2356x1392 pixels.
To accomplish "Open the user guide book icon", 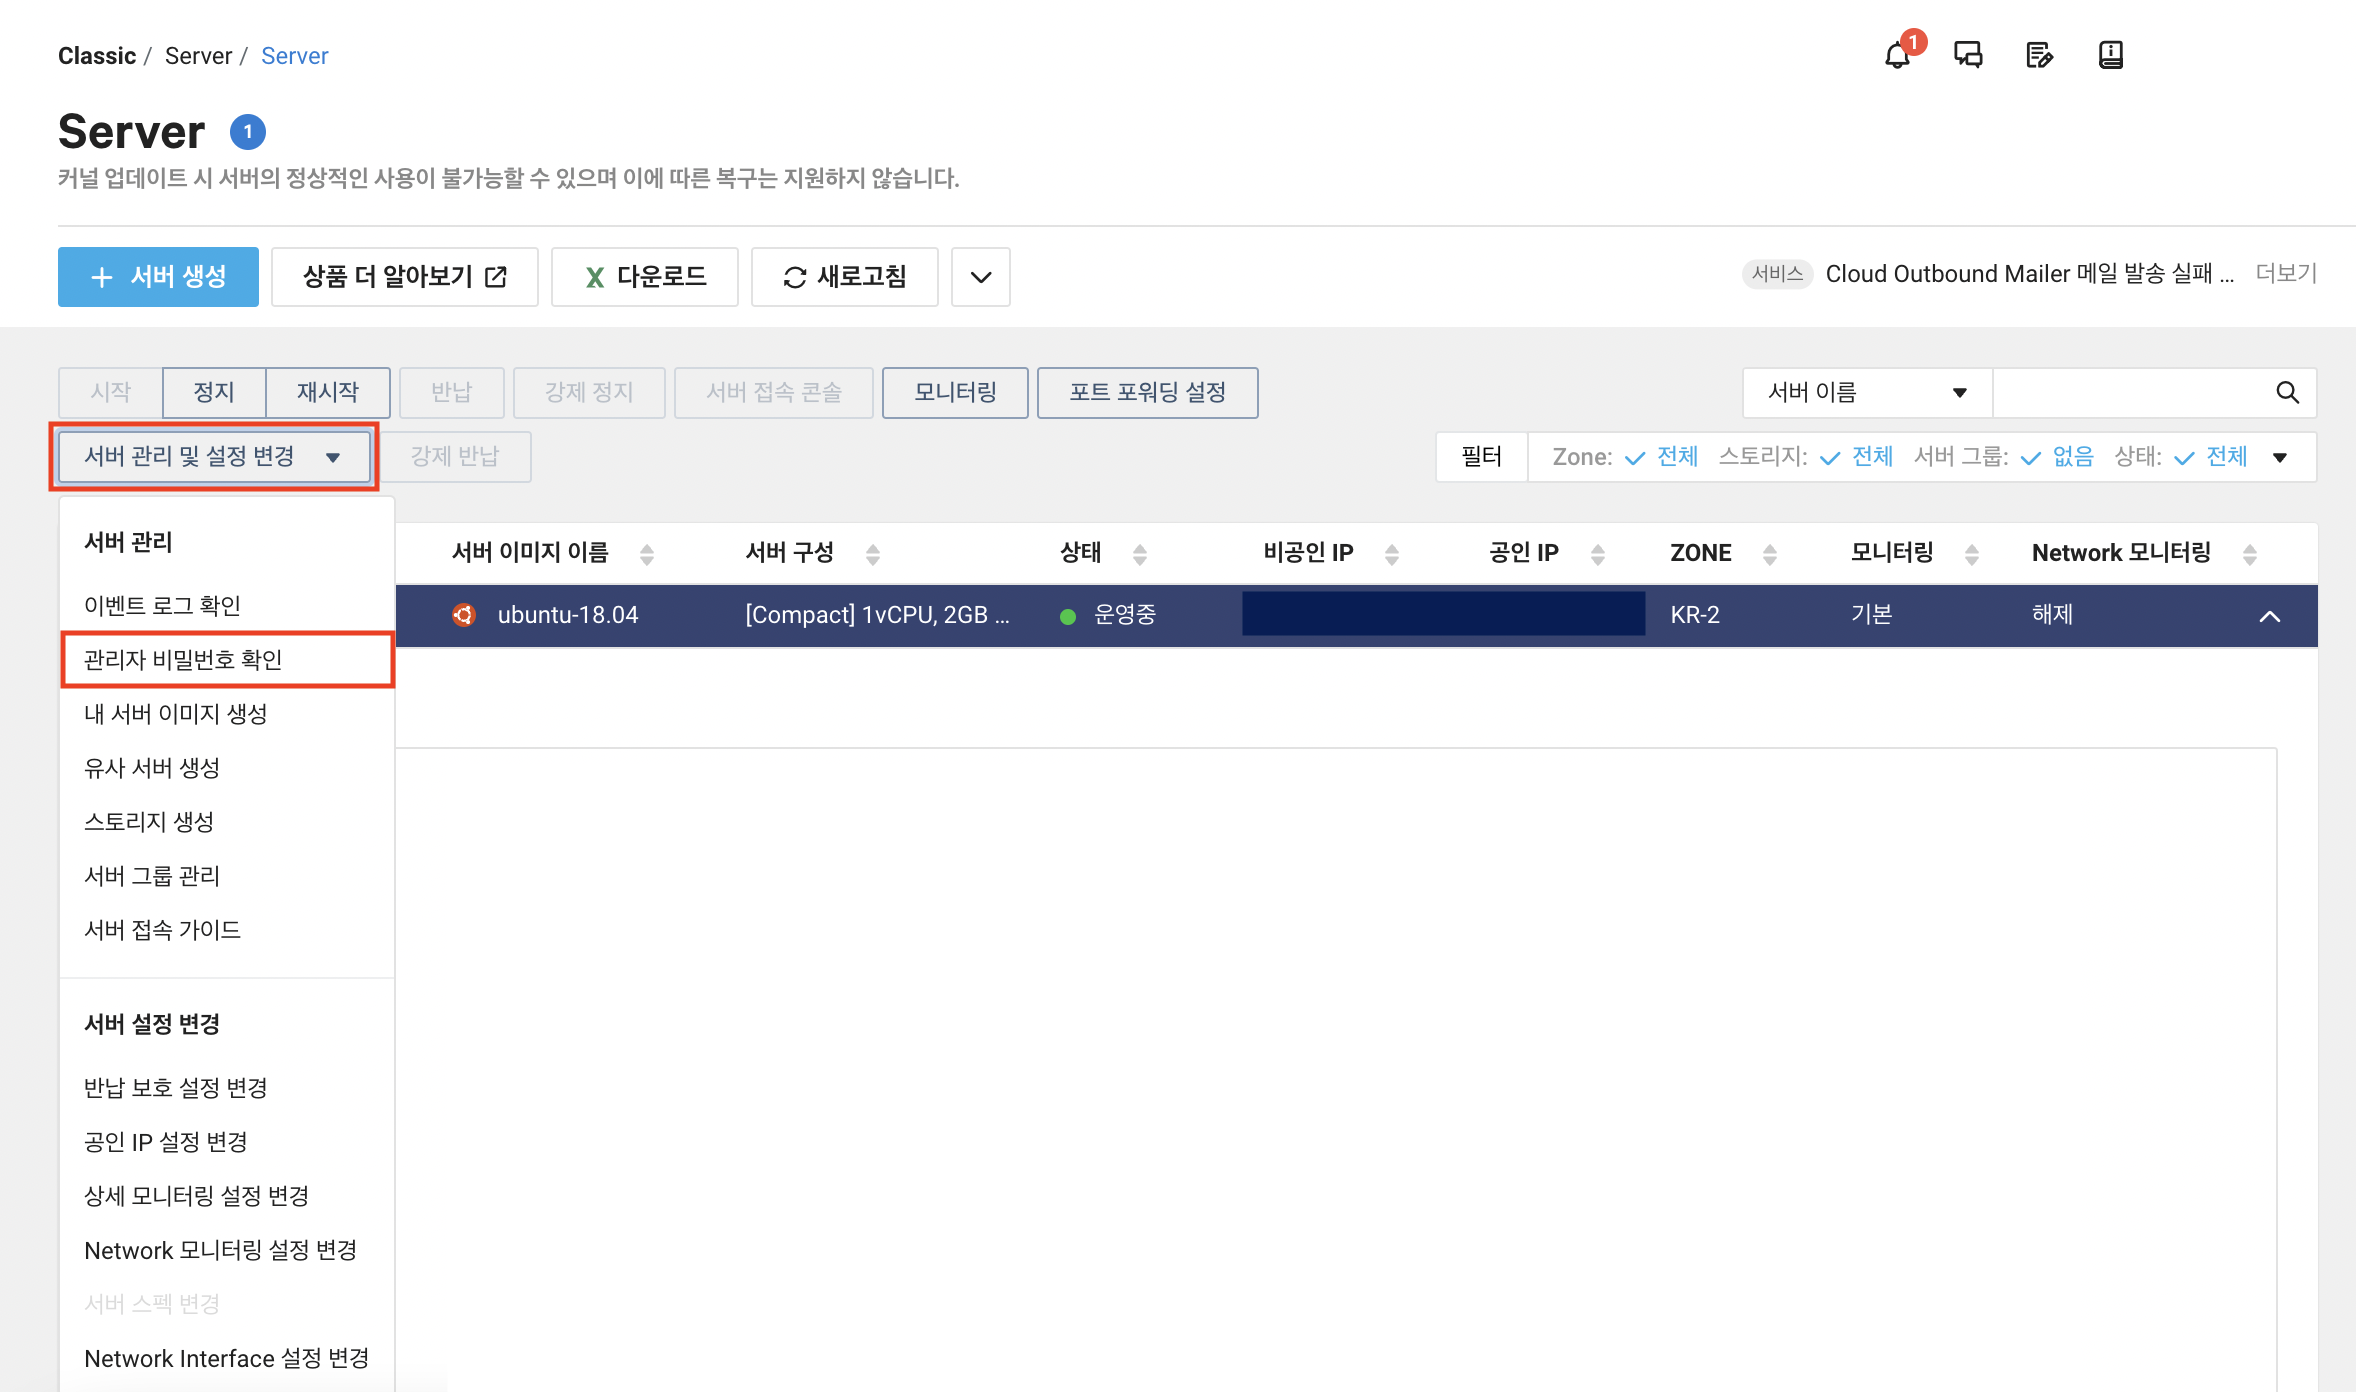I will click(2110, 55).
